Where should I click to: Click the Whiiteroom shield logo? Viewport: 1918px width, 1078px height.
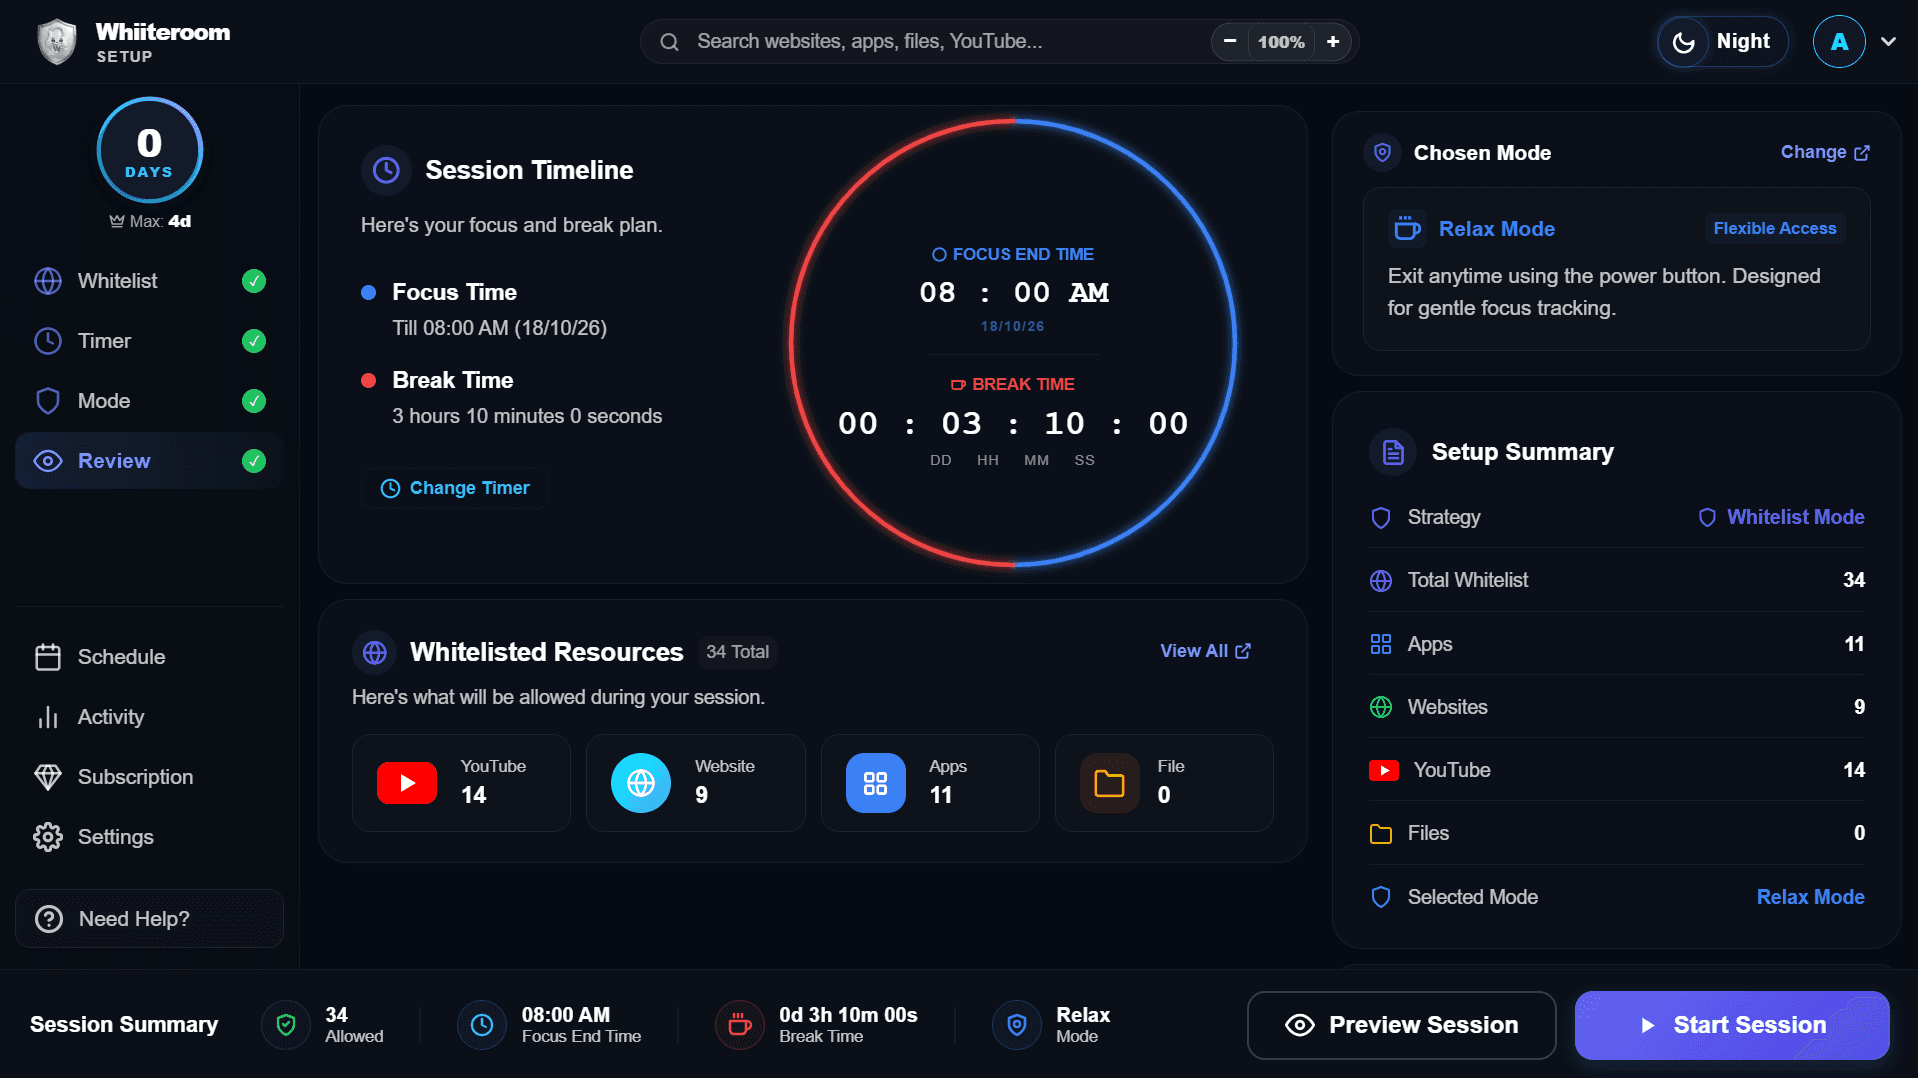(x=57, y=42)
